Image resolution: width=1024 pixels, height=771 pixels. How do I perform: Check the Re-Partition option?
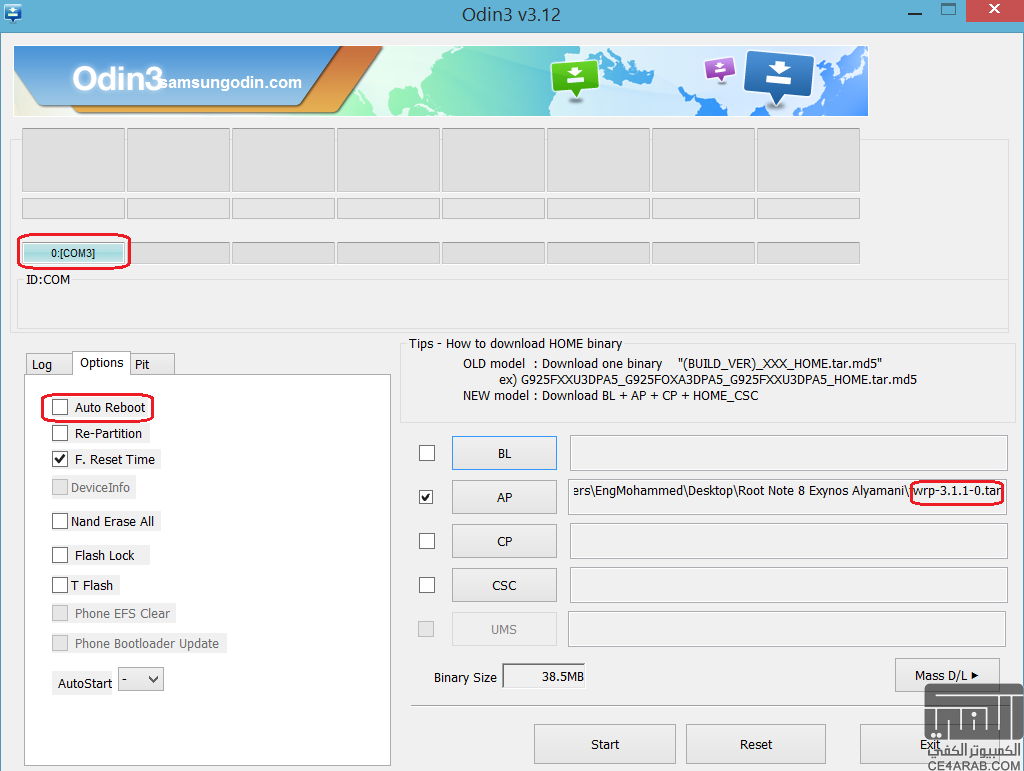[60, 433]
